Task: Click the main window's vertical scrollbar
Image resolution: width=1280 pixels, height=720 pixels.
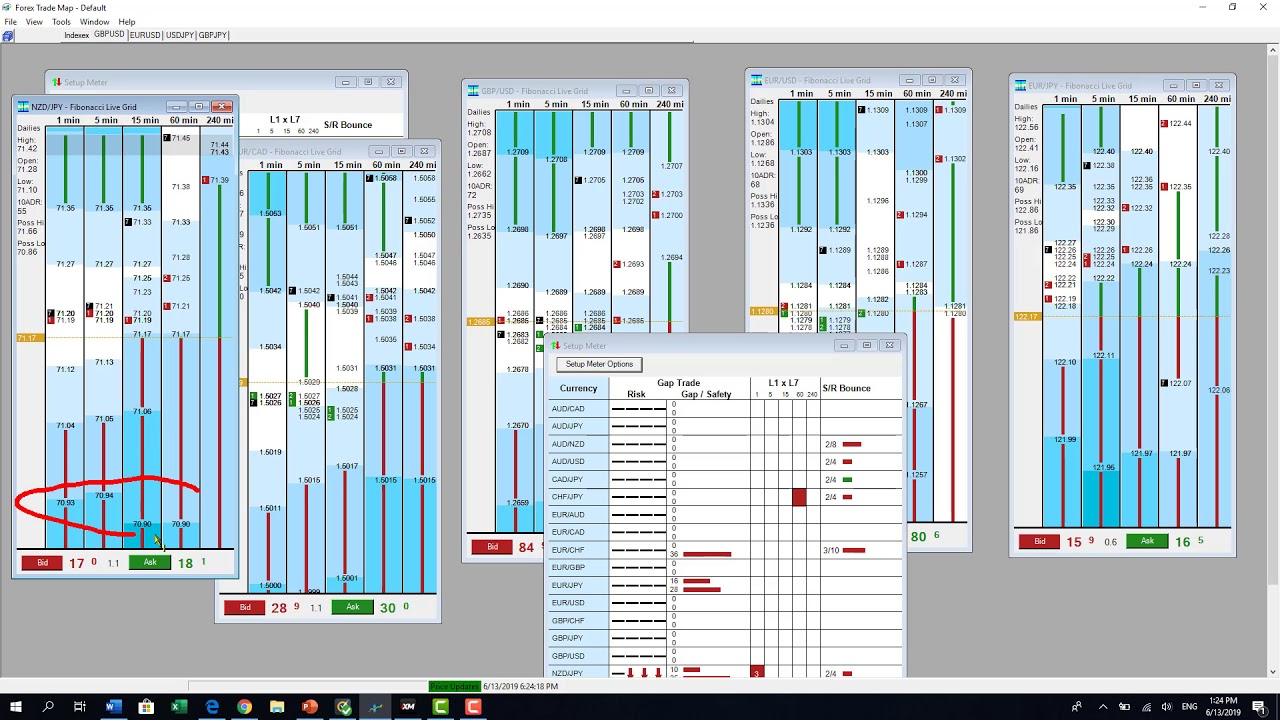Action: click(1273, 360)
